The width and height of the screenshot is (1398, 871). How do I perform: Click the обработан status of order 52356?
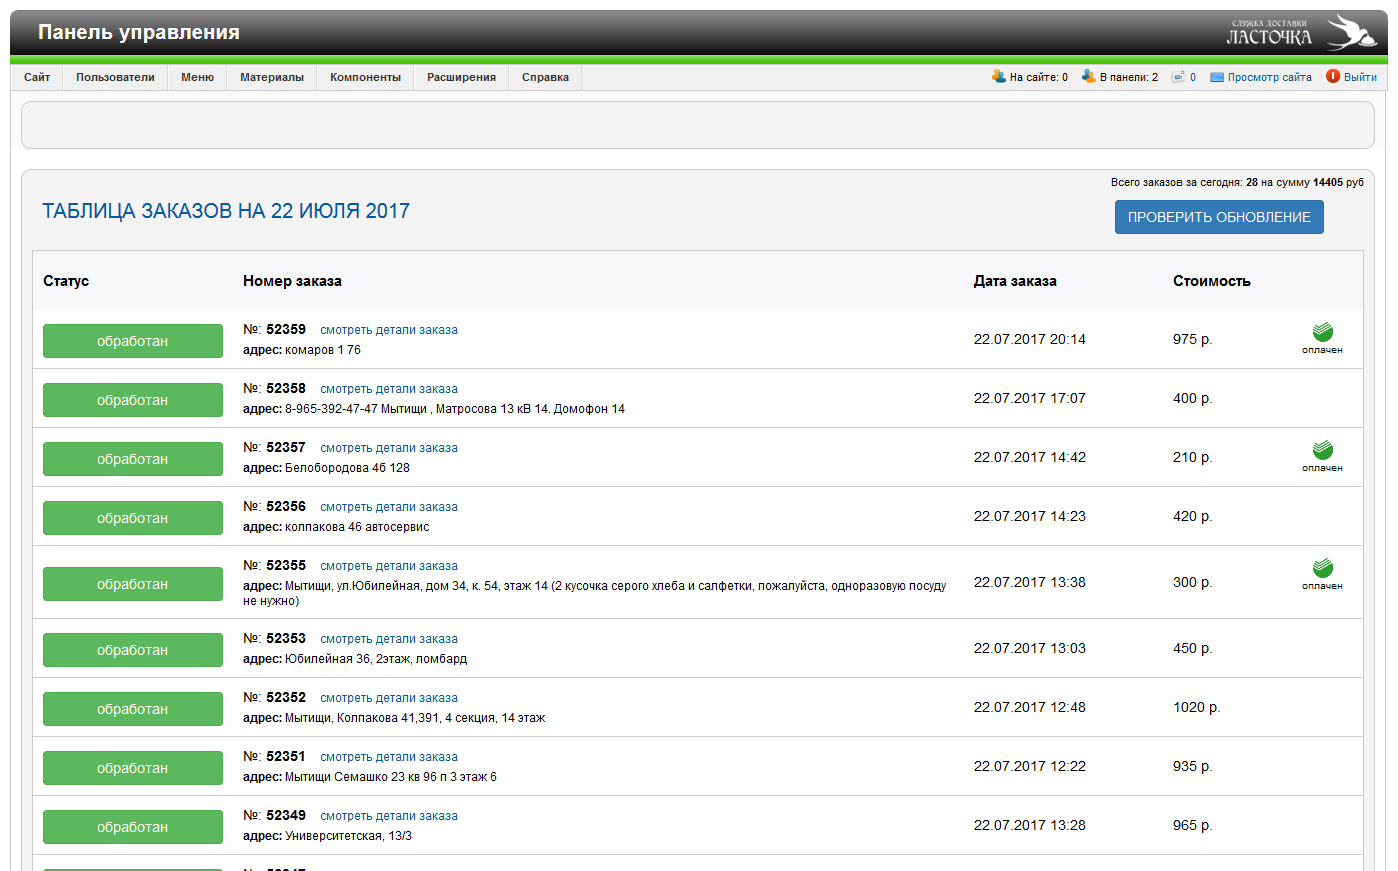coord(132,518)
